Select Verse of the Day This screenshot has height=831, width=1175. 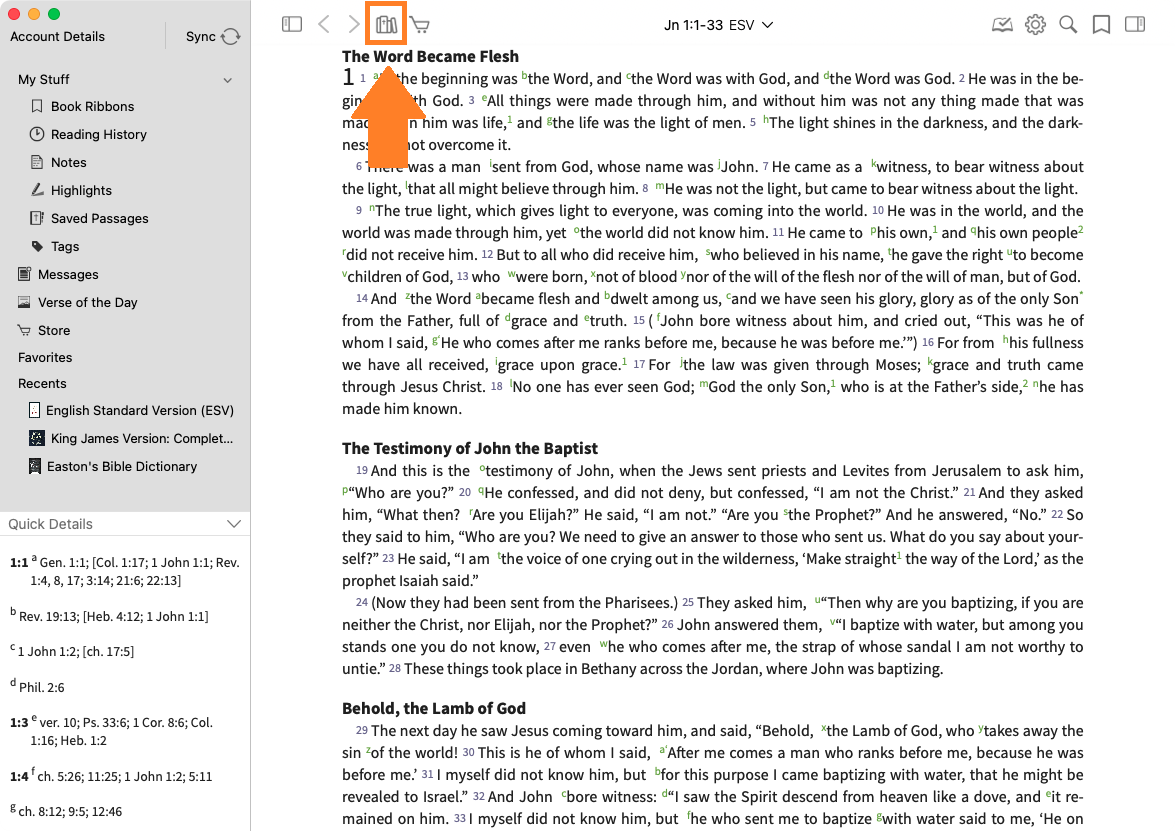(x=87, y=302)
